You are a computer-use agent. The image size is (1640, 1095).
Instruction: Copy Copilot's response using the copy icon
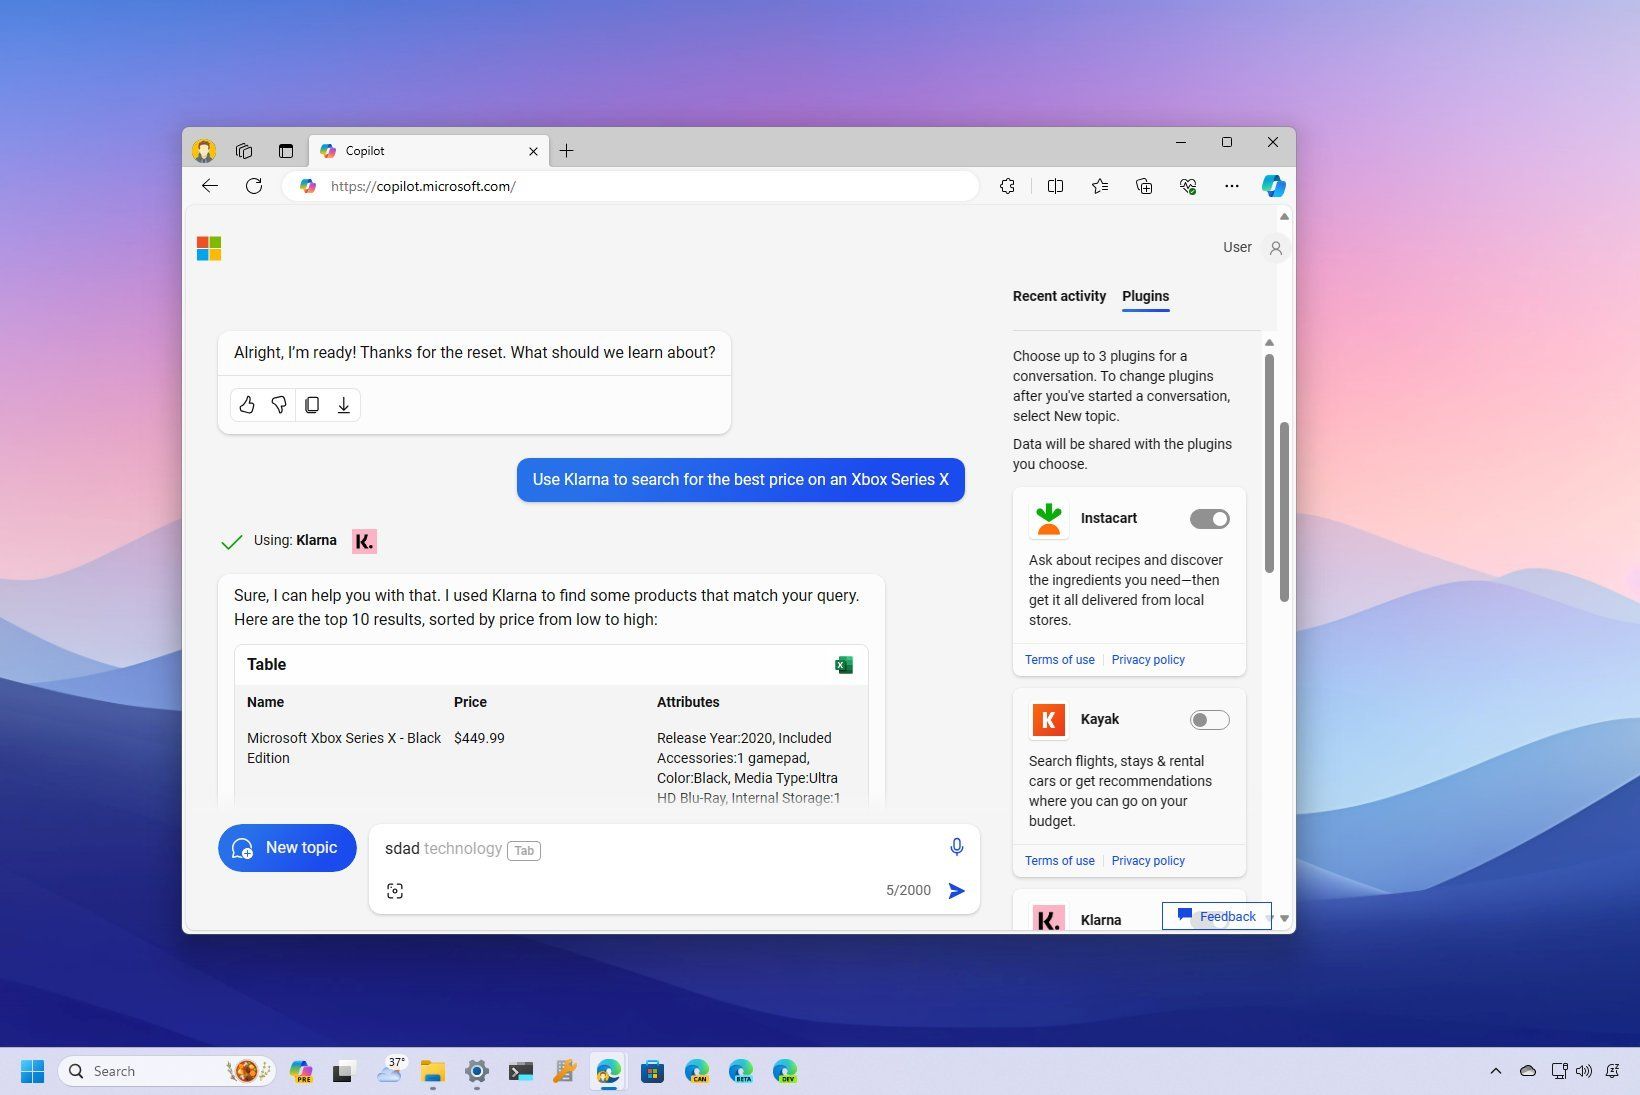tap(312, 404)
